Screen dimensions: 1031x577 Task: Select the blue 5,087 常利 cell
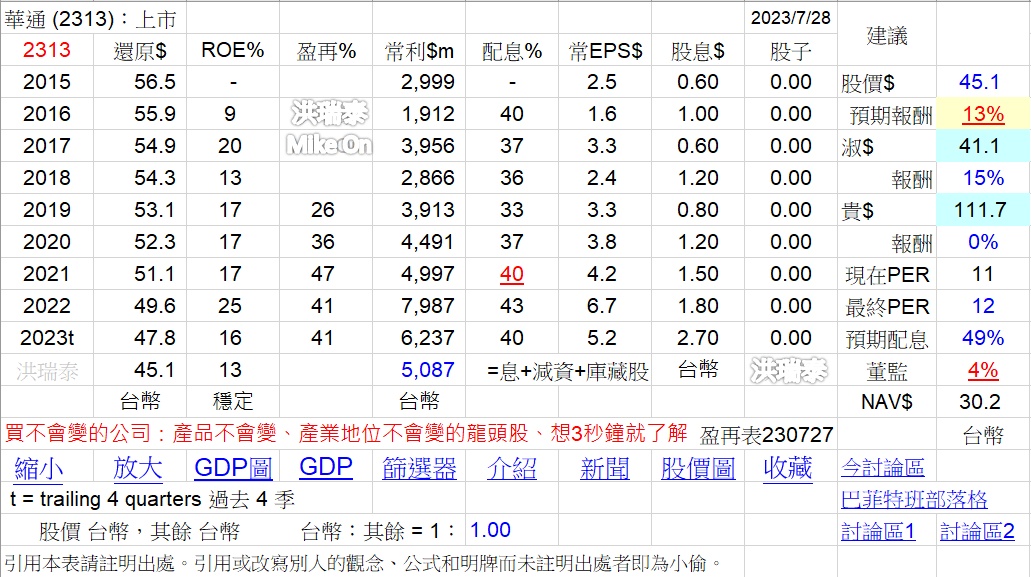pos(427,370)
